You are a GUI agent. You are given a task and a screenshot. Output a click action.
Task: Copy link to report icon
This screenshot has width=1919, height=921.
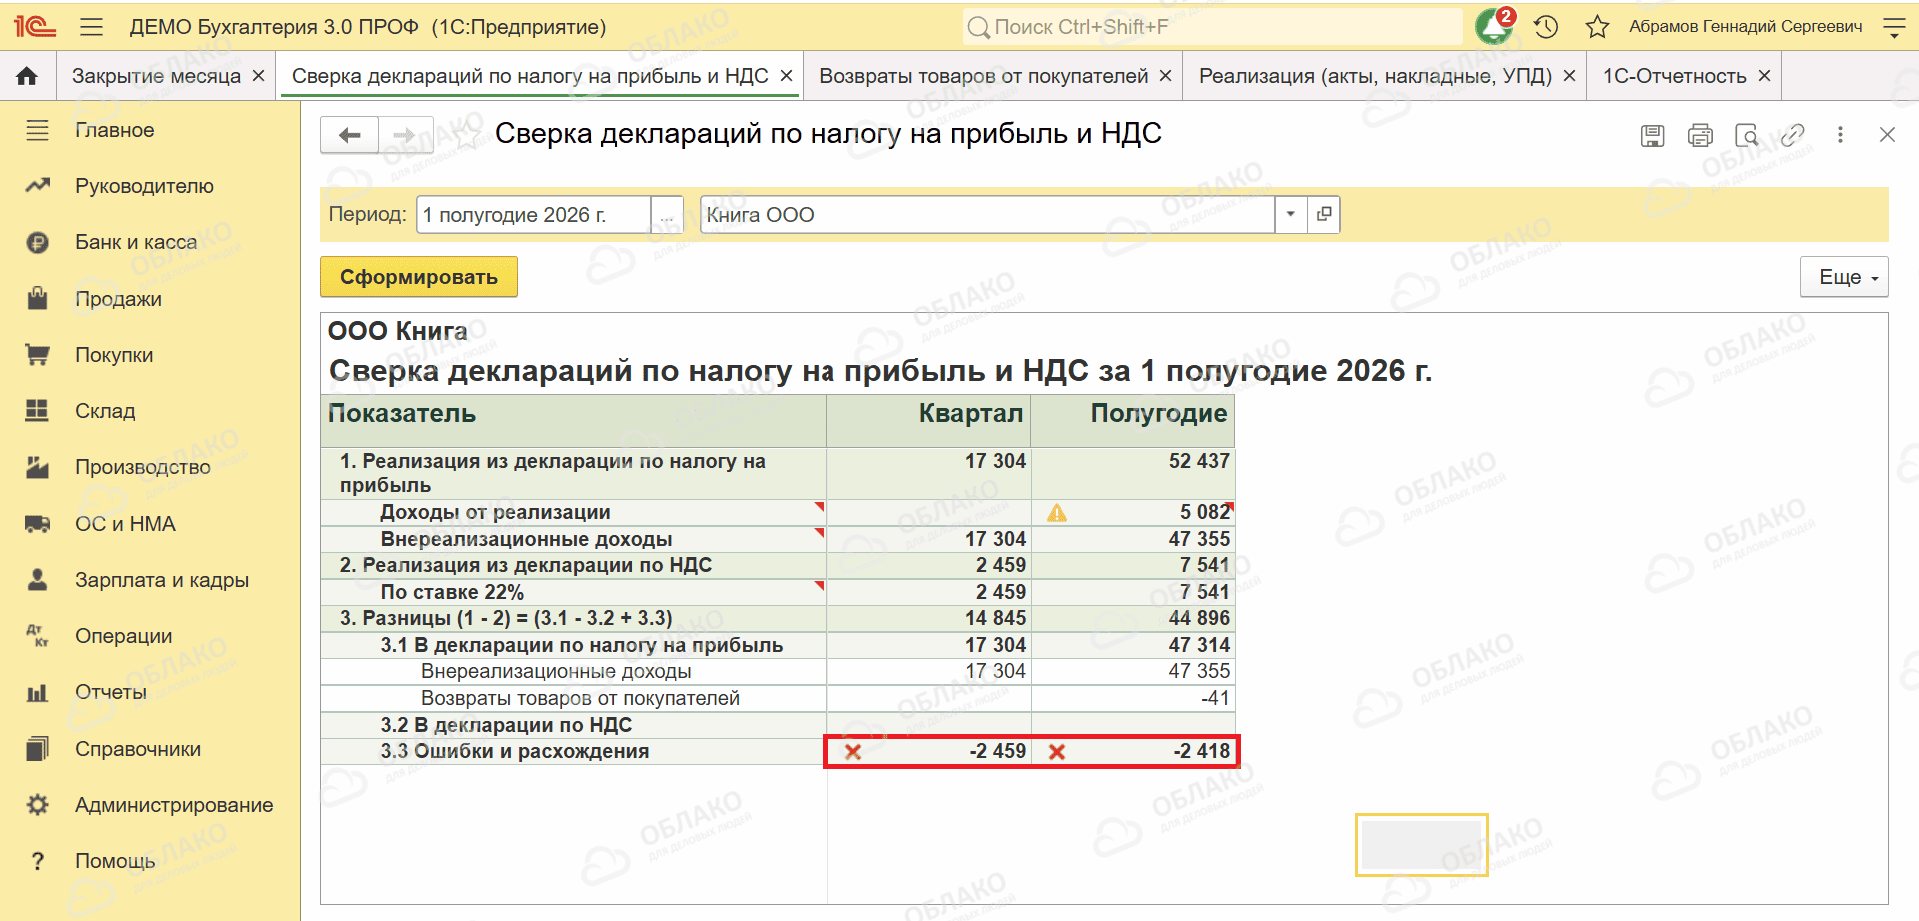coord(1793,135)
